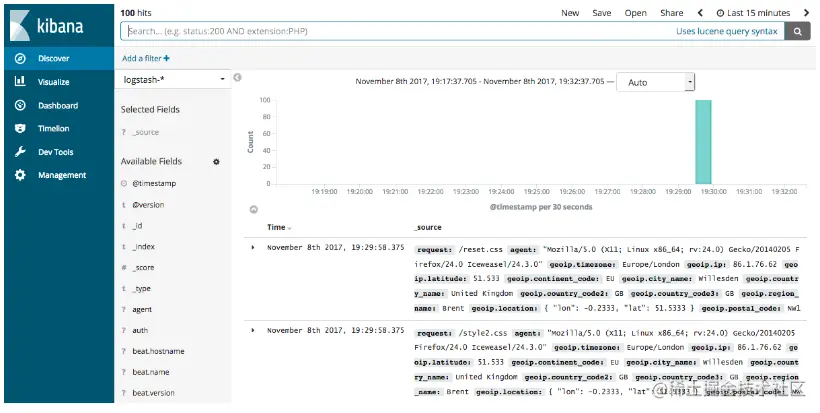Click the _source column header

tap(428, 227)
